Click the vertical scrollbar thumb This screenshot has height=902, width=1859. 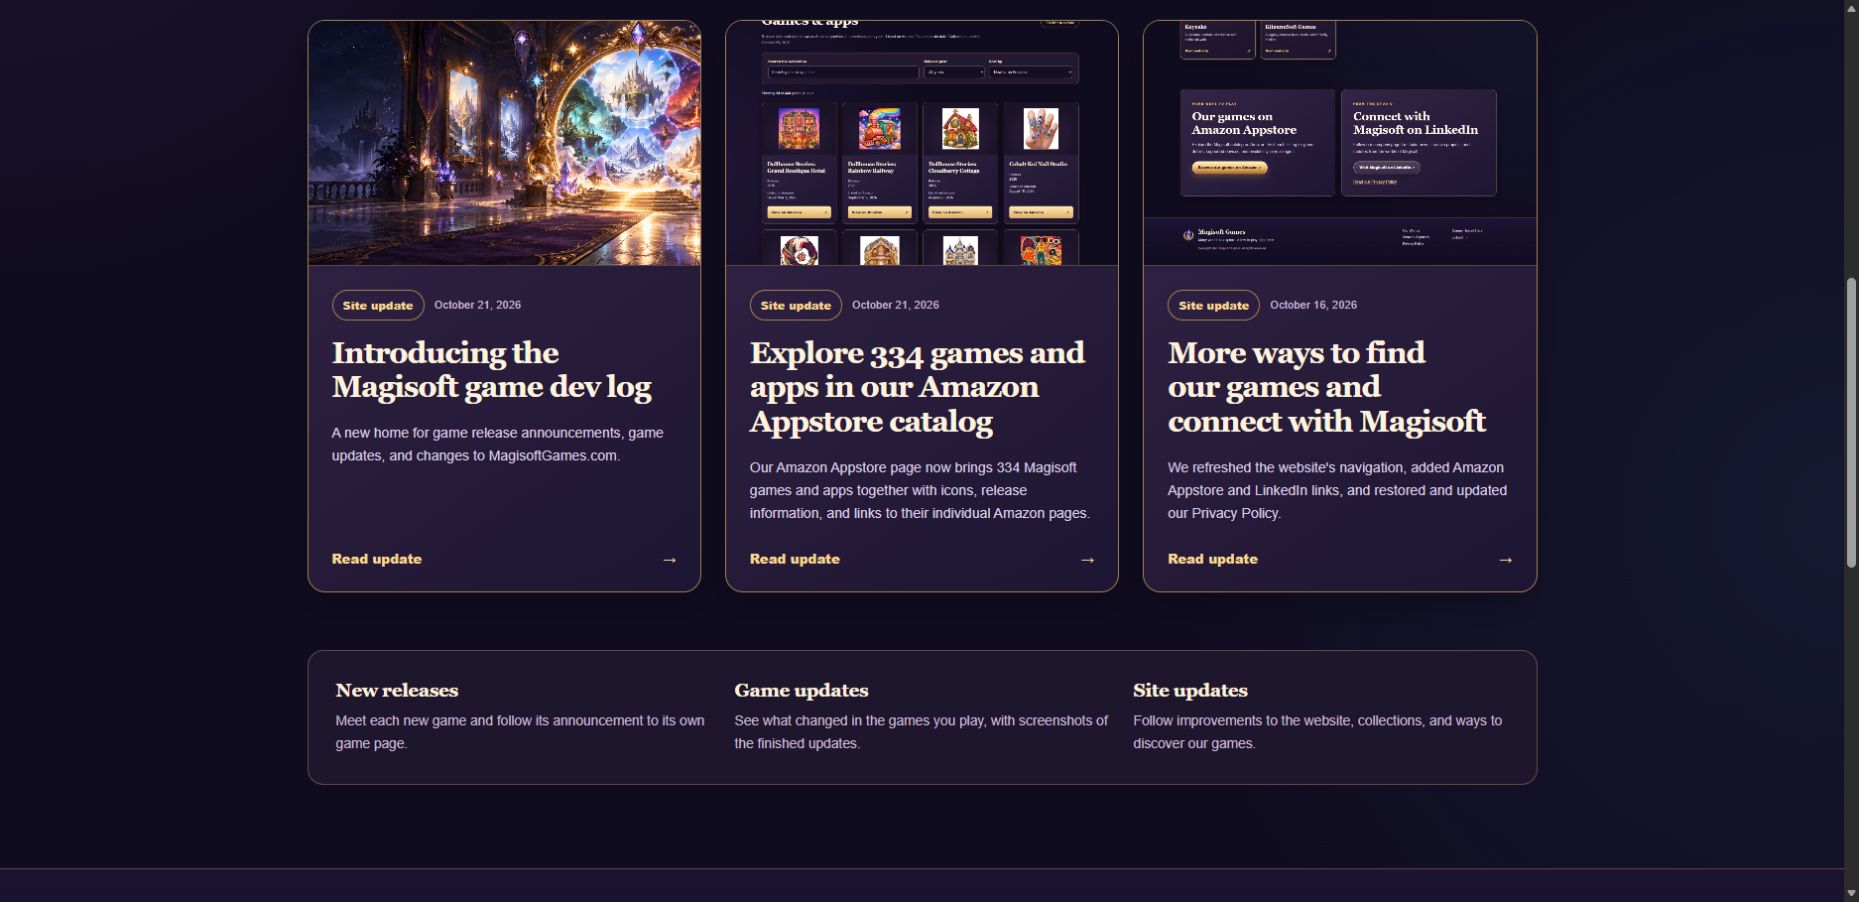(x=1851, y=423)
